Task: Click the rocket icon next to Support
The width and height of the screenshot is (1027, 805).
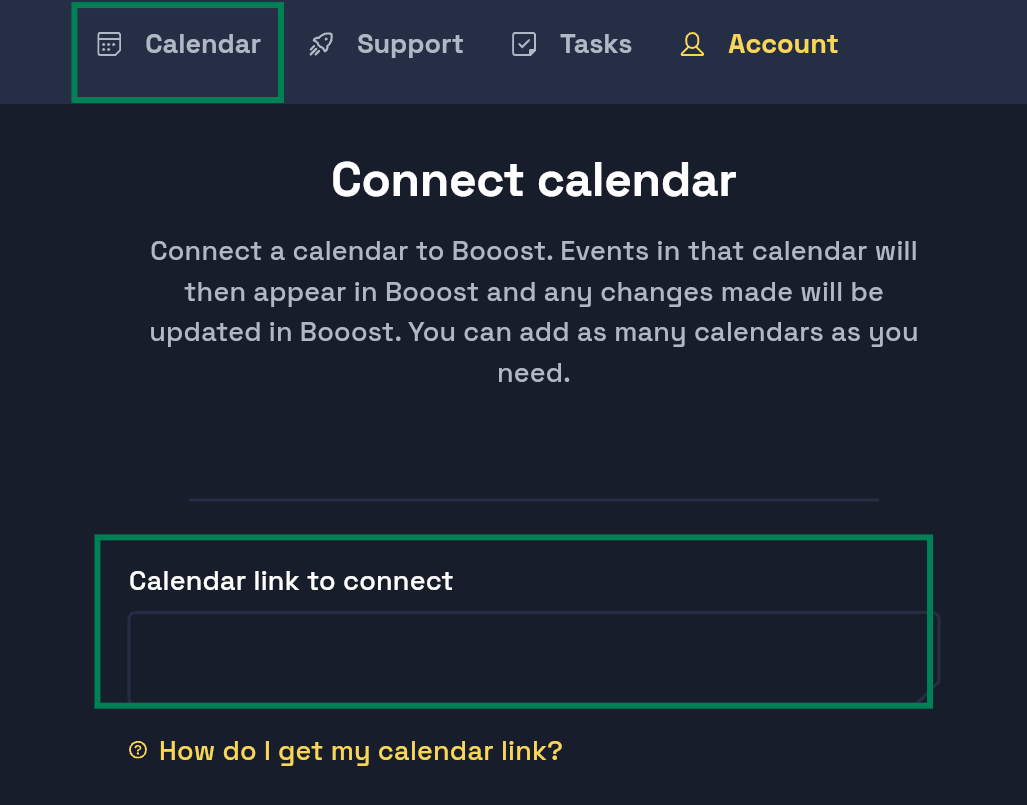Action: 321,44
